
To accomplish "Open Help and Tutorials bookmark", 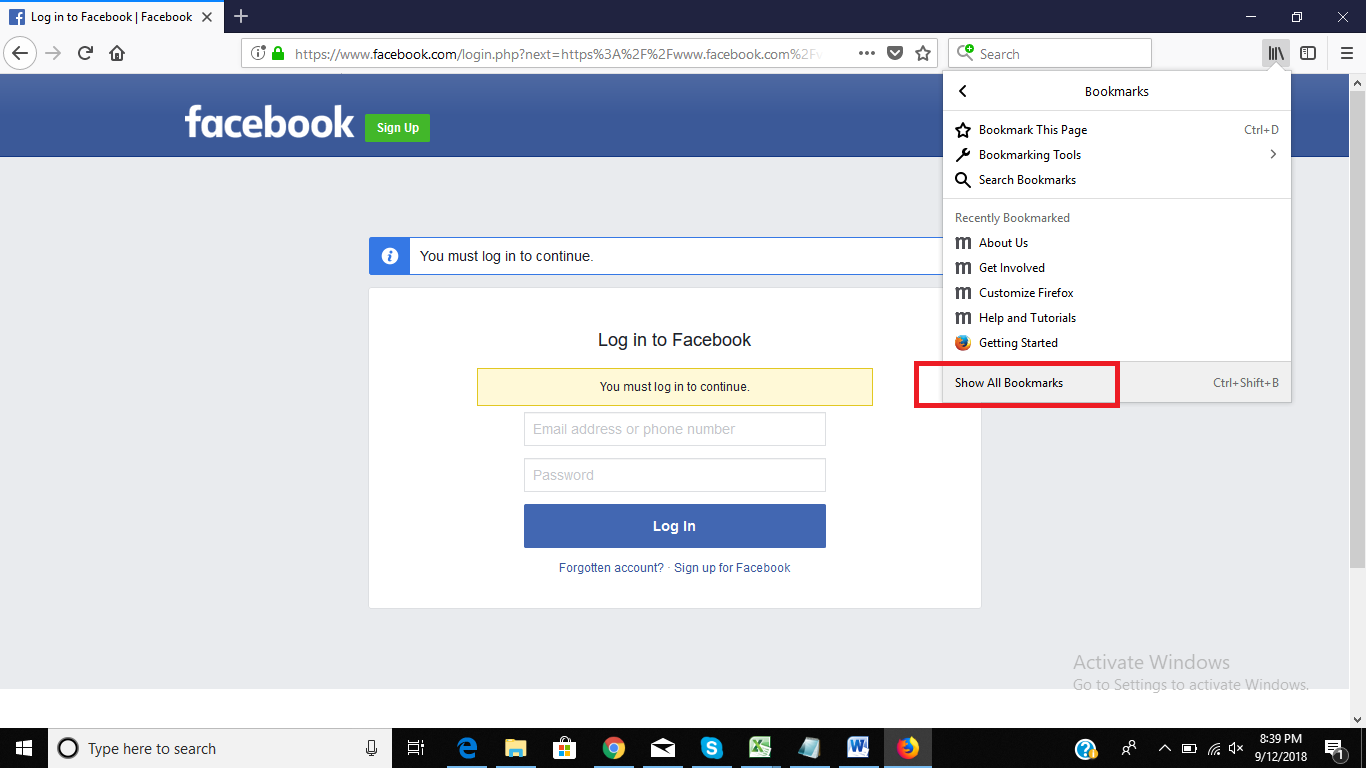I will (x=1117, y=318).
